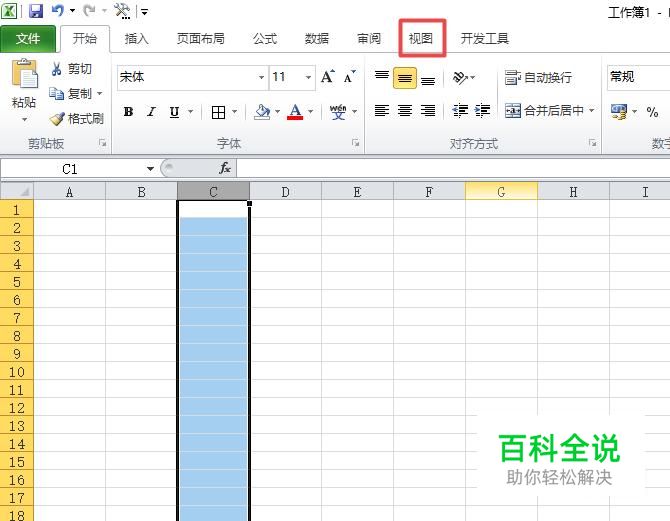Image resolution: width=670 pixels, height=521 pixels.
Task: Undo the last action
Action: [x=57, y=11]
